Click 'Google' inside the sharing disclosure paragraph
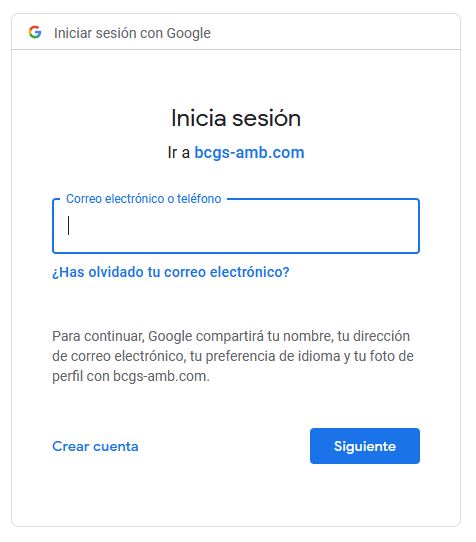This screenshot has width=476, height=542. coord(170,336)
